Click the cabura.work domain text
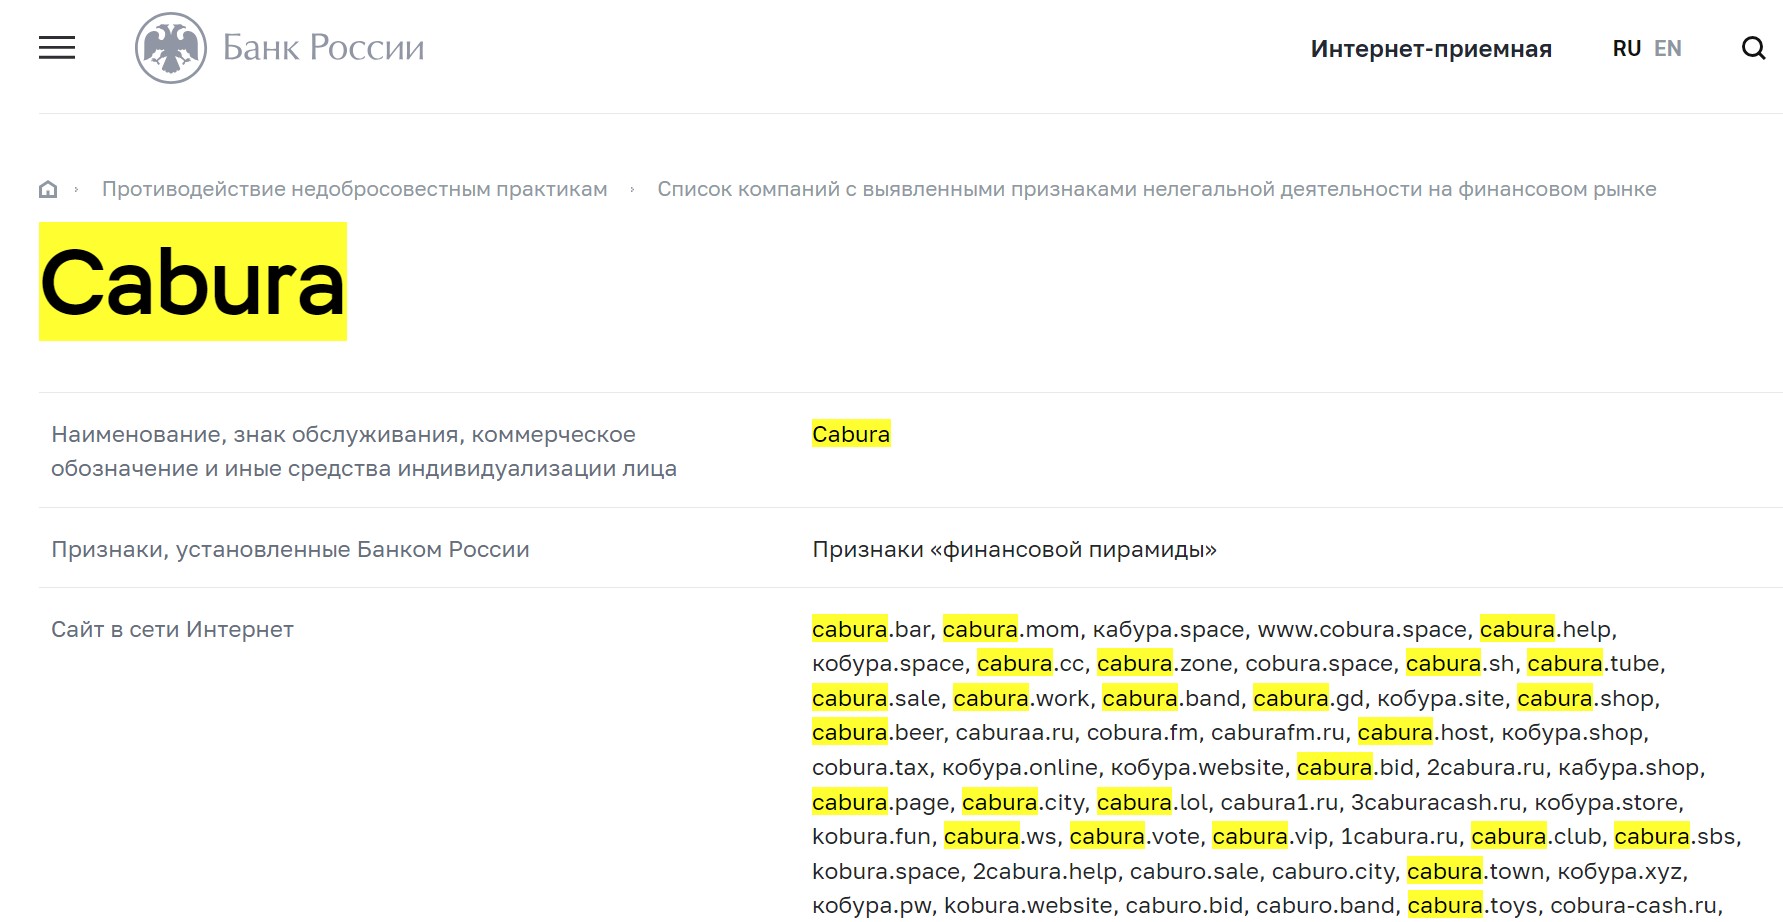1783x922 pixels. coord(1021,698)
